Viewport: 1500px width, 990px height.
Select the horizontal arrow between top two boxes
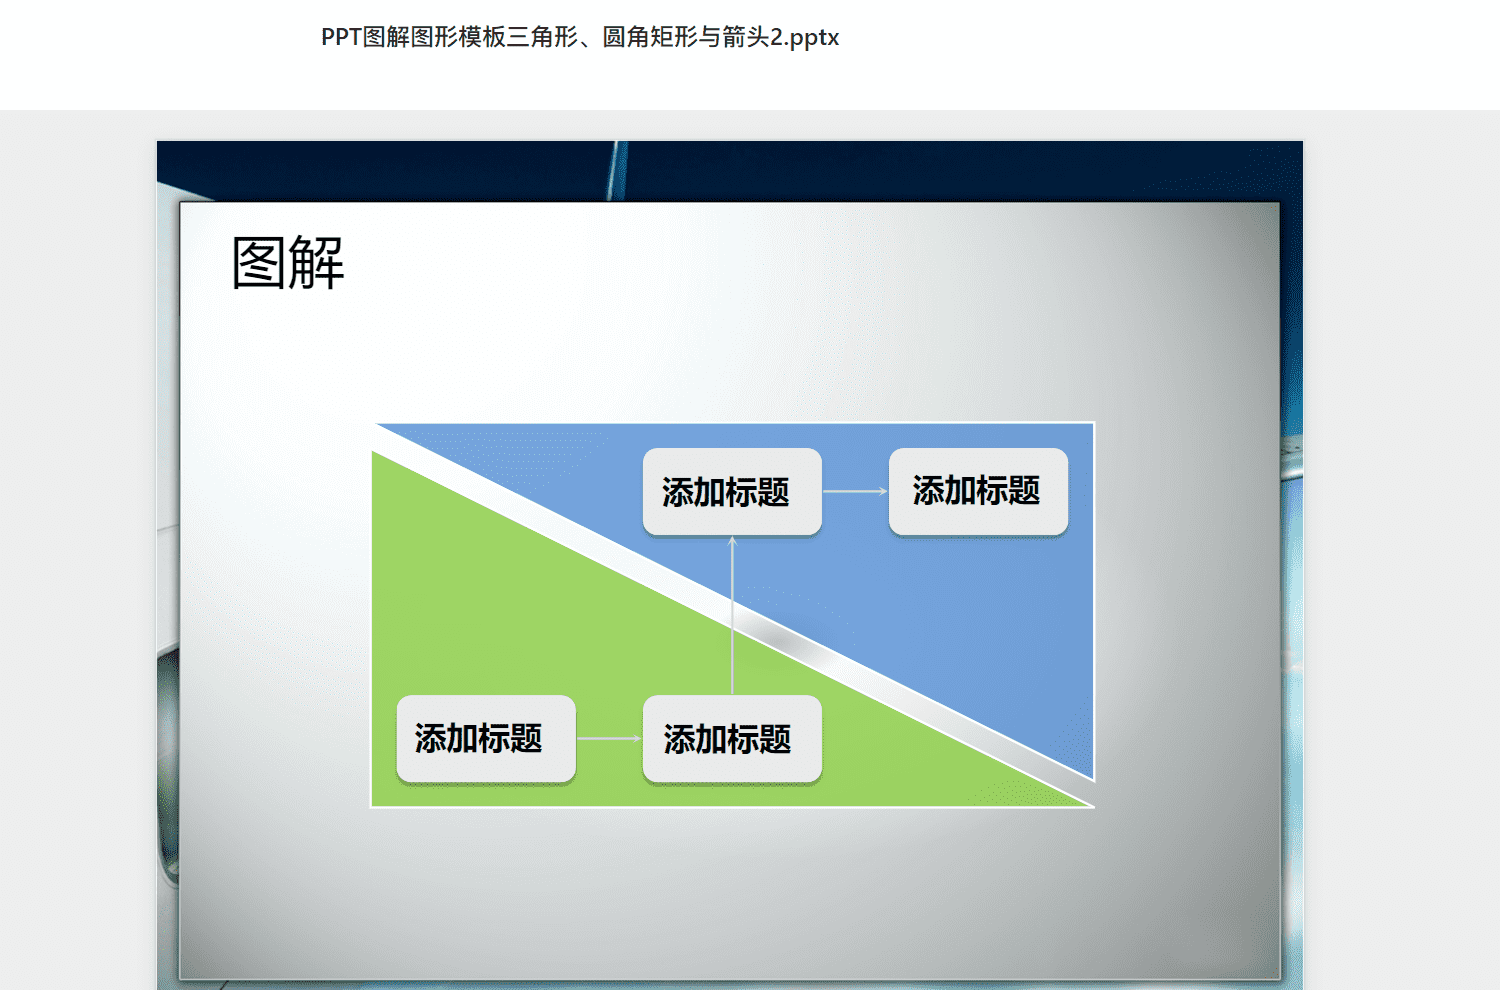pos(855,491)
